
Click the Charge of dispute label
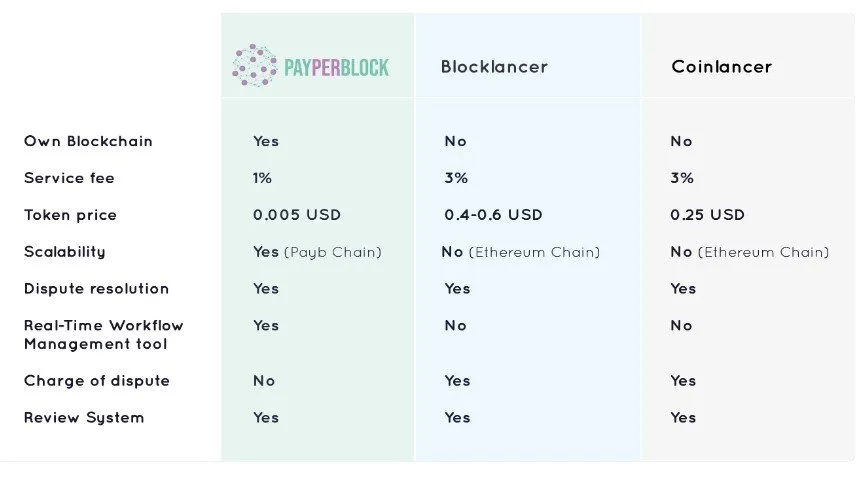point(97,381)
